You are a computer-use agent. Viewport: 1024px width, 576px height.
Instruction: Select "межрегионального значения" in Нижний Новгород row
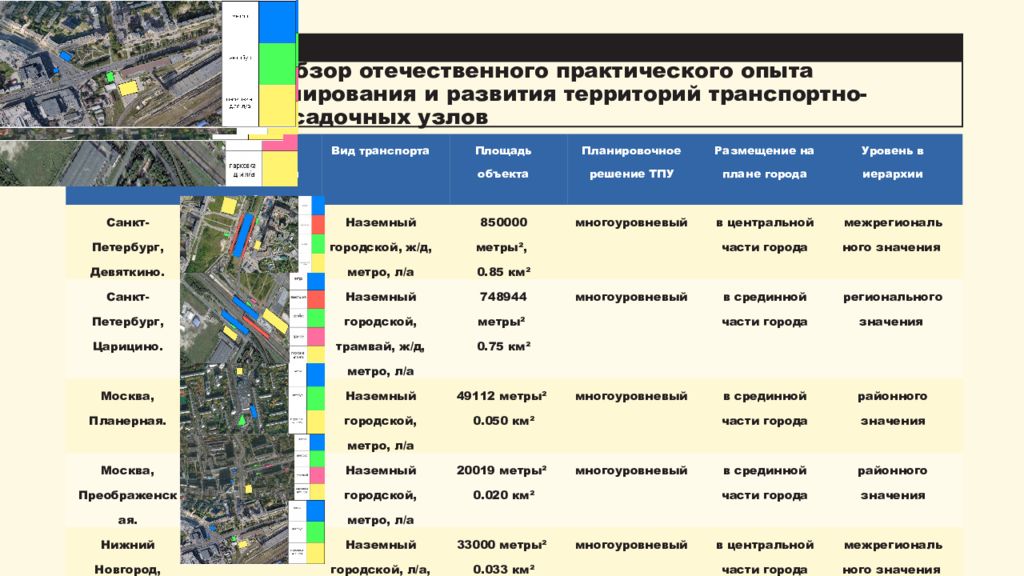(892, 557)
